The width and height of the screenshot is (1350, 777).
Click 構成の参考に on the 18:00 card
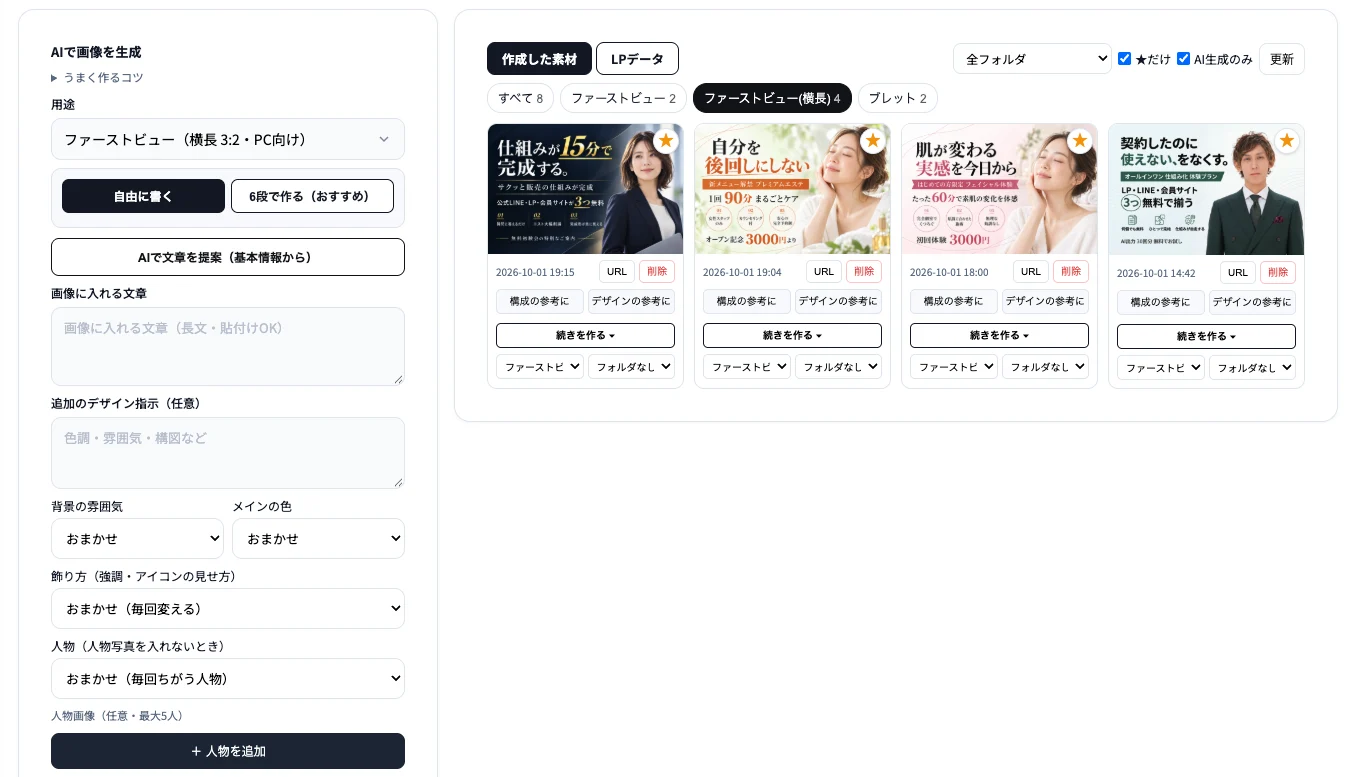[x=954, y=301]
